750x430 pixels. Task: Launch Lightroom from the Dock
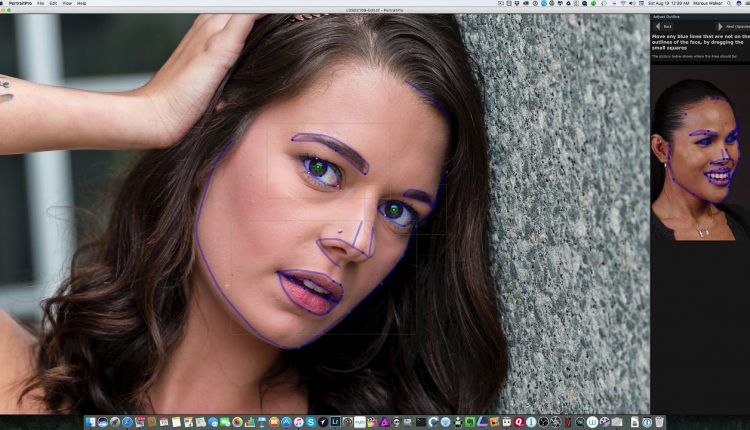click(x=335, y=422)
